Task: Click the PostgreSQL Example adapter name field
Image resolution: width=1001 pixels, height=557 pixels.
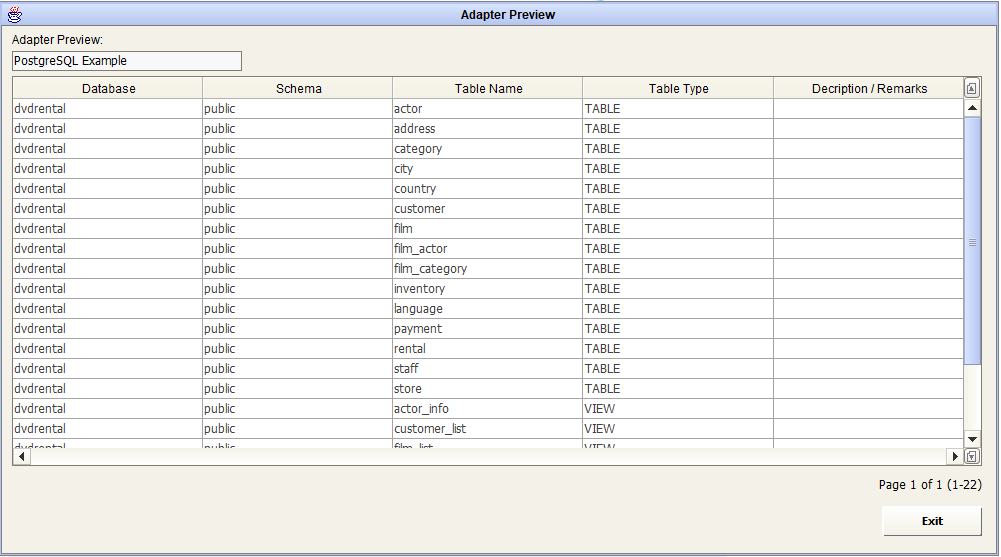Action: tap(127, 61)
